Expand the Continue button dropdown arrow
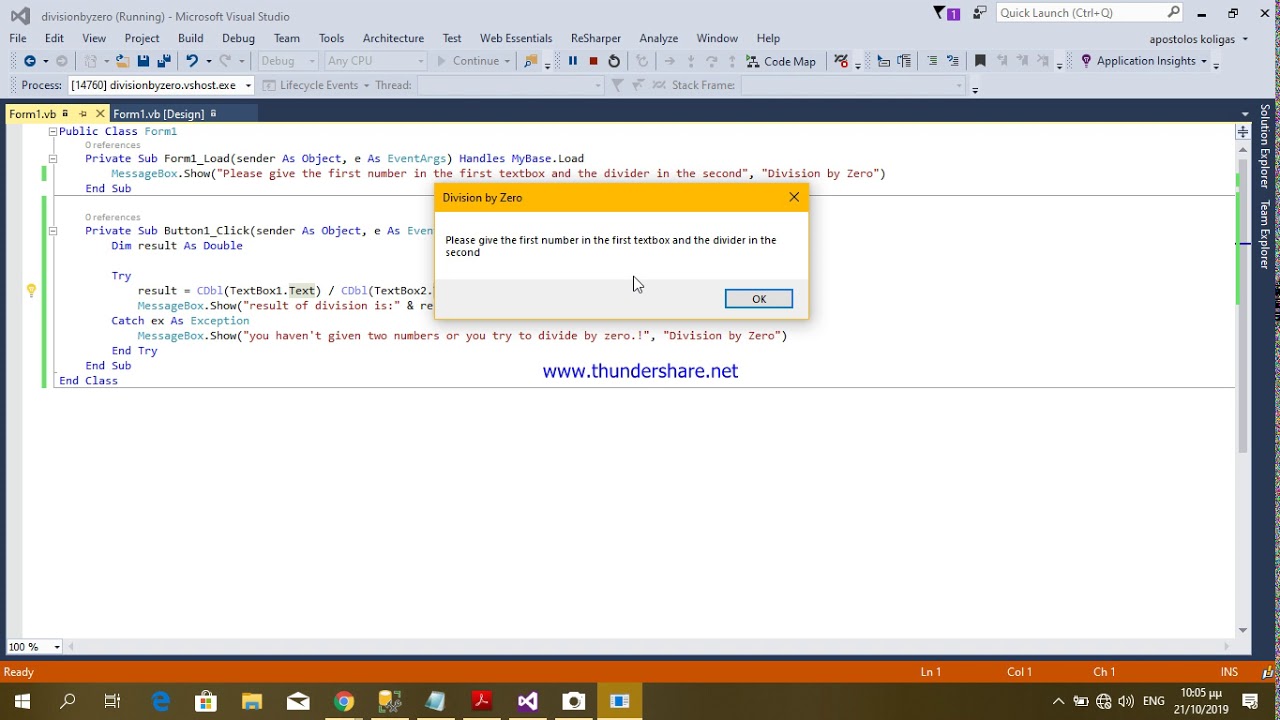 click(508, 61)
